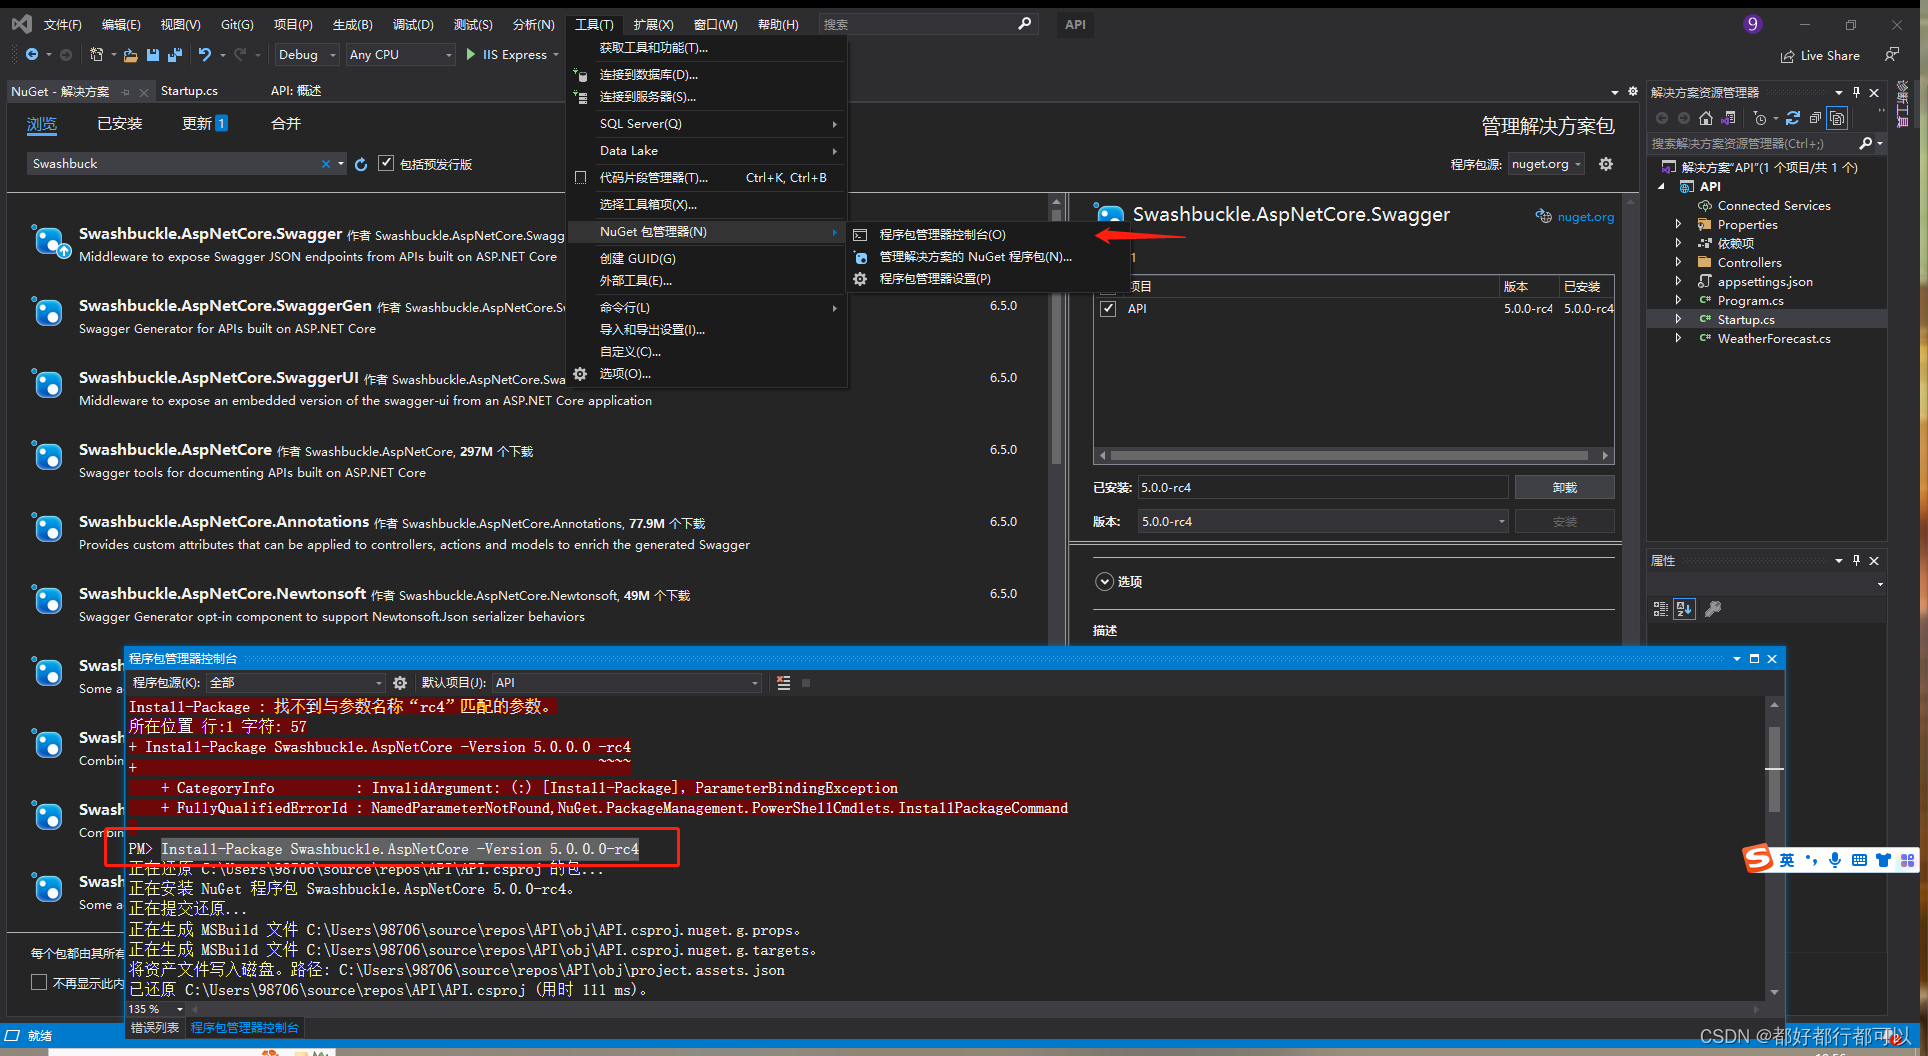Switch to Updates tab
This screenshot has height=1056, width=1928.
click(204, 124)
